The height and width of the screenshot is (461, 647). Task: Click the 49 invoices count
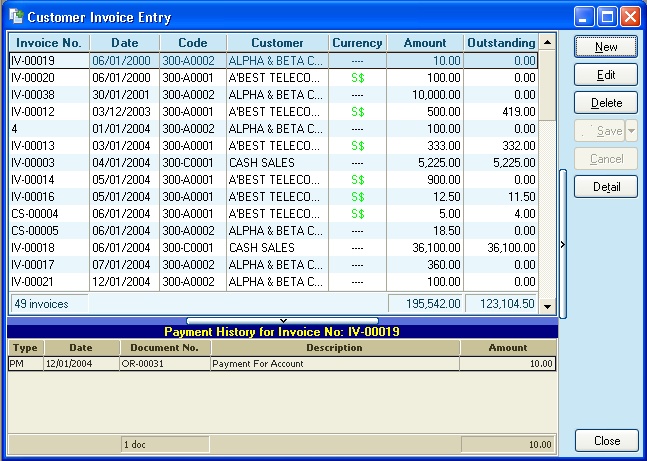coord(41,304)
